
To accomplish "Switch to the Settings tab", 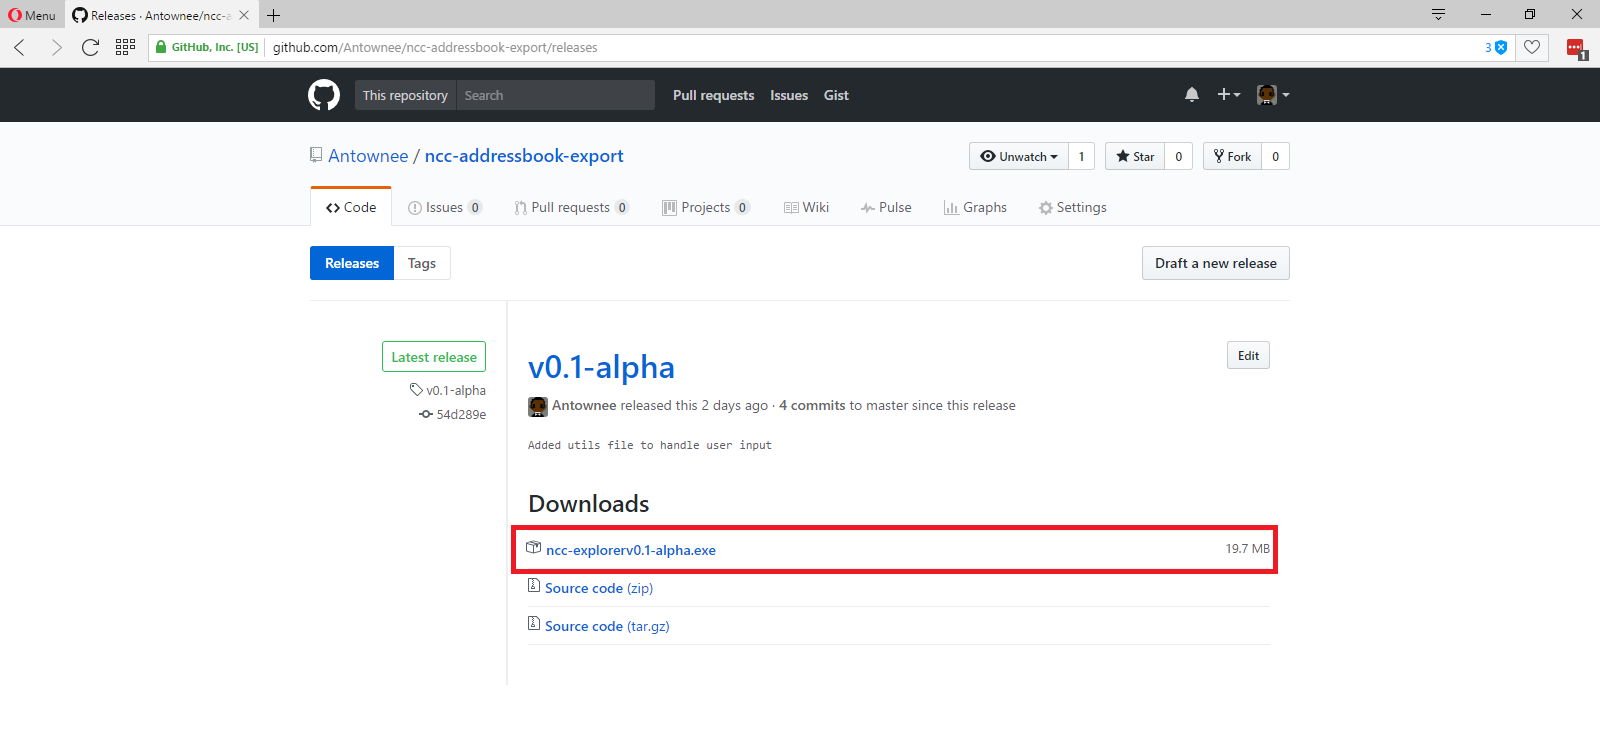I will [x=1072, y=207].
